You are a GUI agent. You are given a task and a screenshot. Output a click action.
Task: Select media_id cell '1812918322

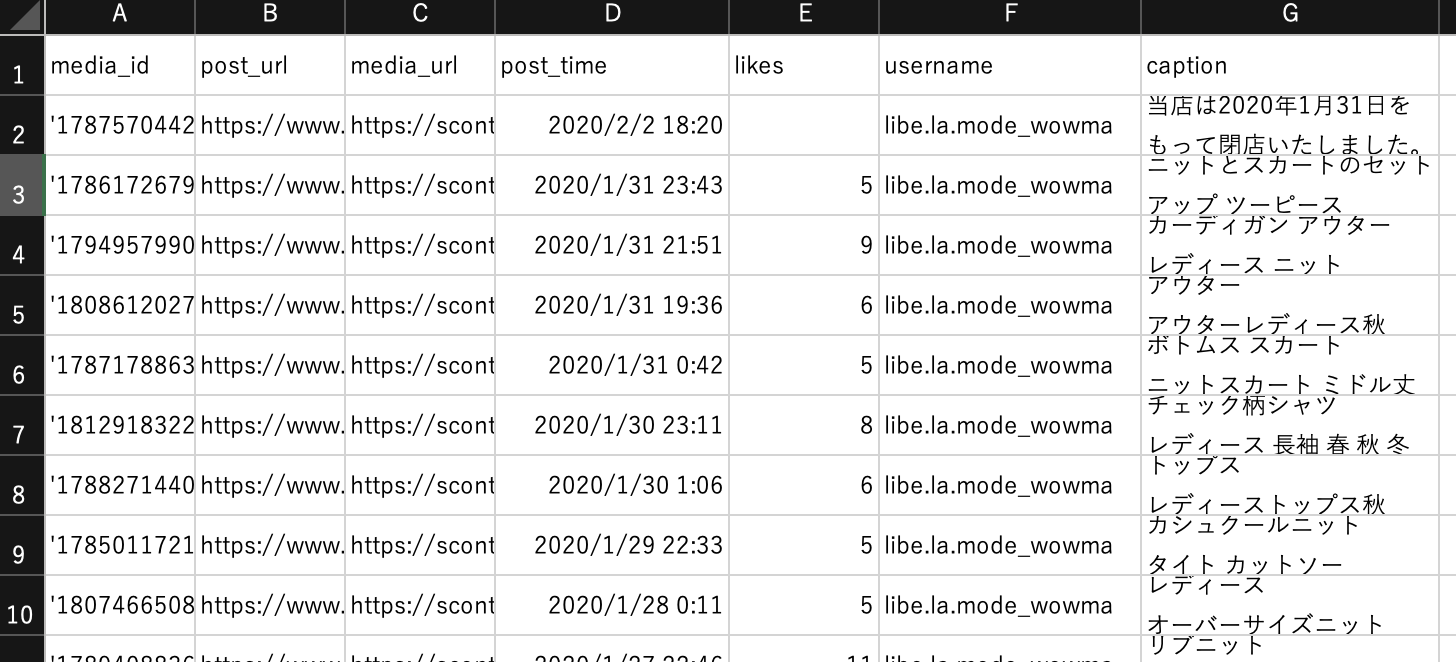(x=120, y=425)
